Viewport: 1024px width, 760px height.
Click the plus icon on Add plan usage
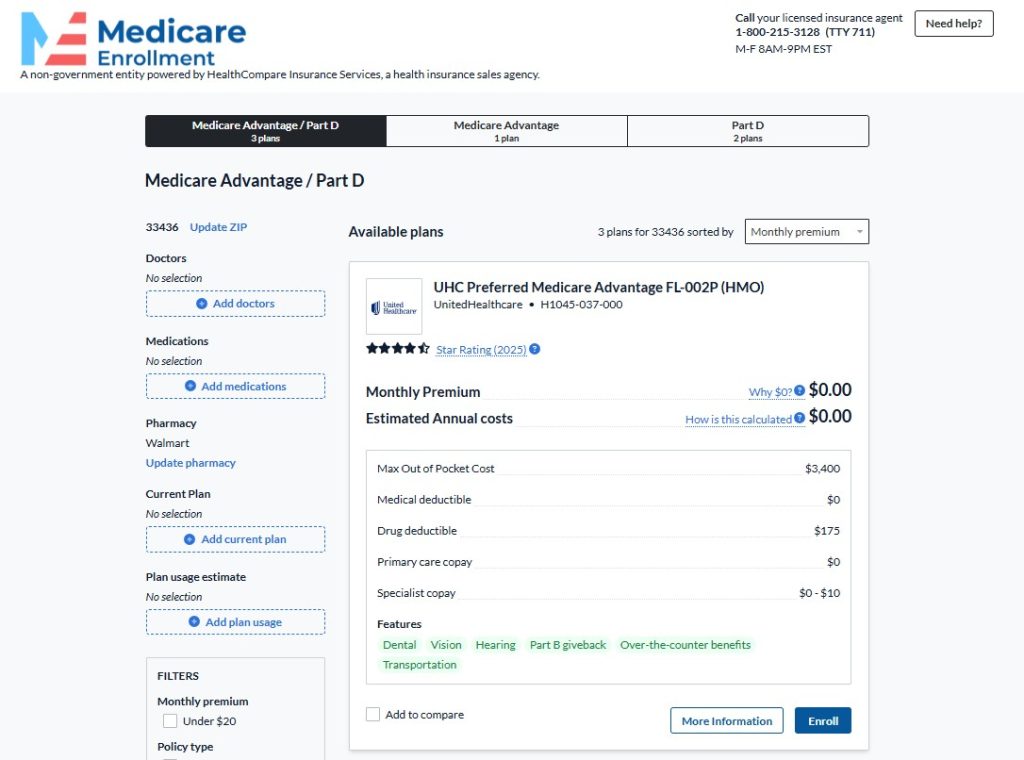(195, 622)
